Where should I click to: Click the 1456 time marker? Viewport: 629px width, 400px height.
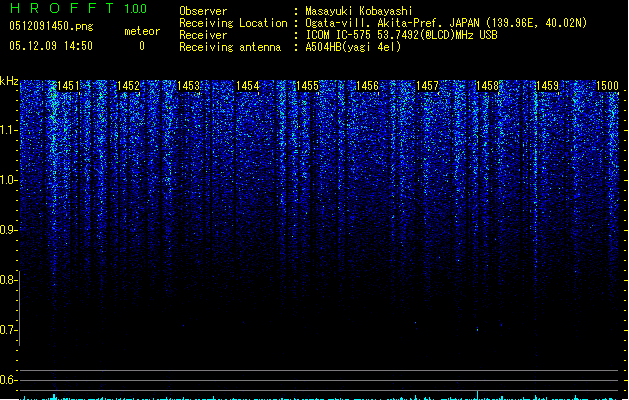point(367,86)
